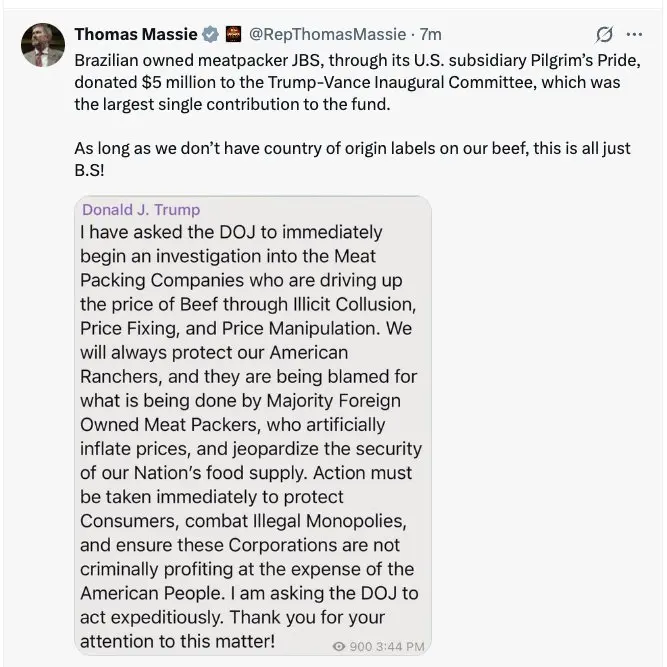
Task: Click the Donald J. Trump sender name
Action: (141, 210)
